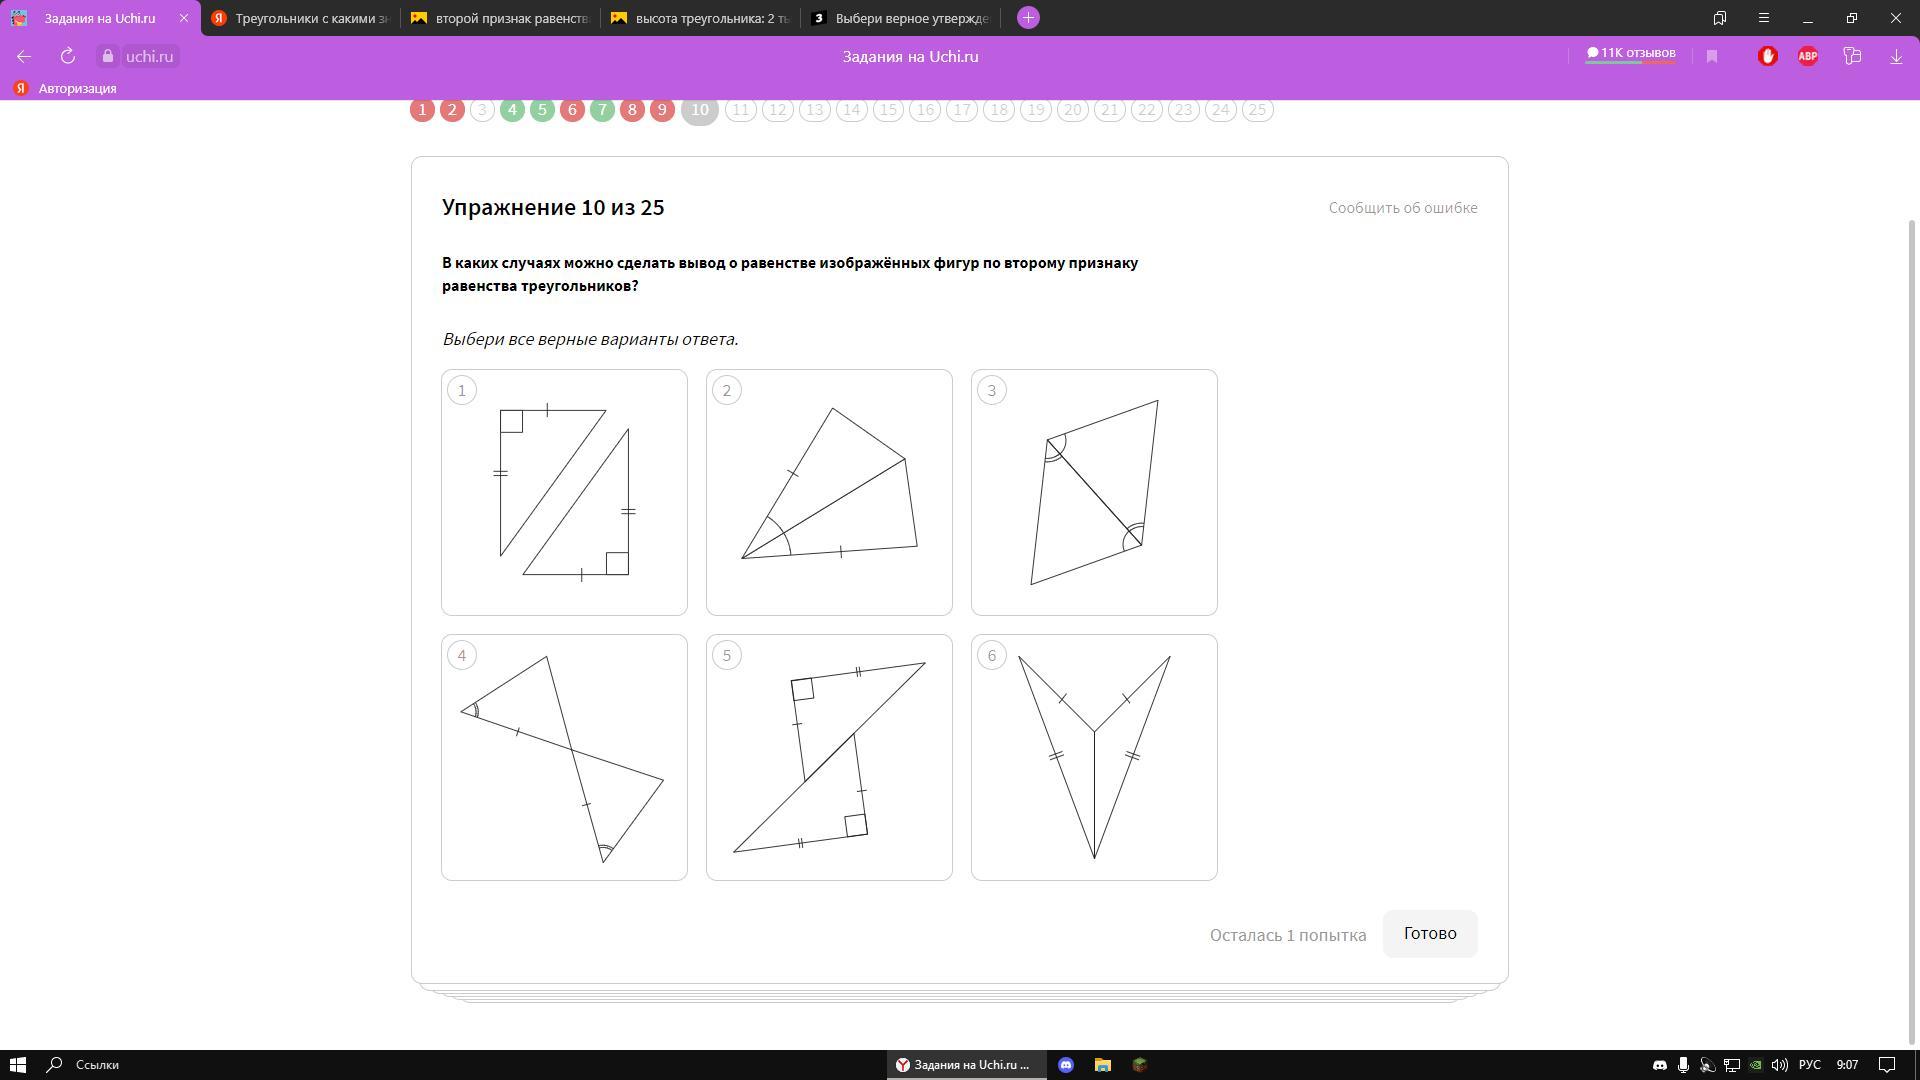Open the ABP adblock extension icon
This screenshot has width=1920, height=1080.
pyautogui.click(x=1808, y=57)
